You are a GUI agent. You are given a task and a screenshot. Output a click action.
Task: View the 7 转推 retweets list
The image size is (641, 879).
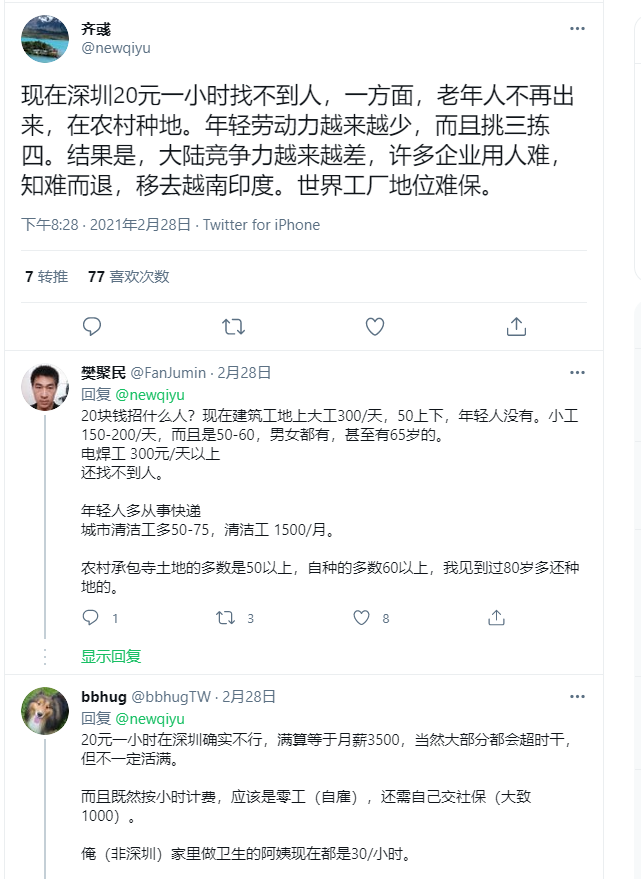click(x=47, y=276)
